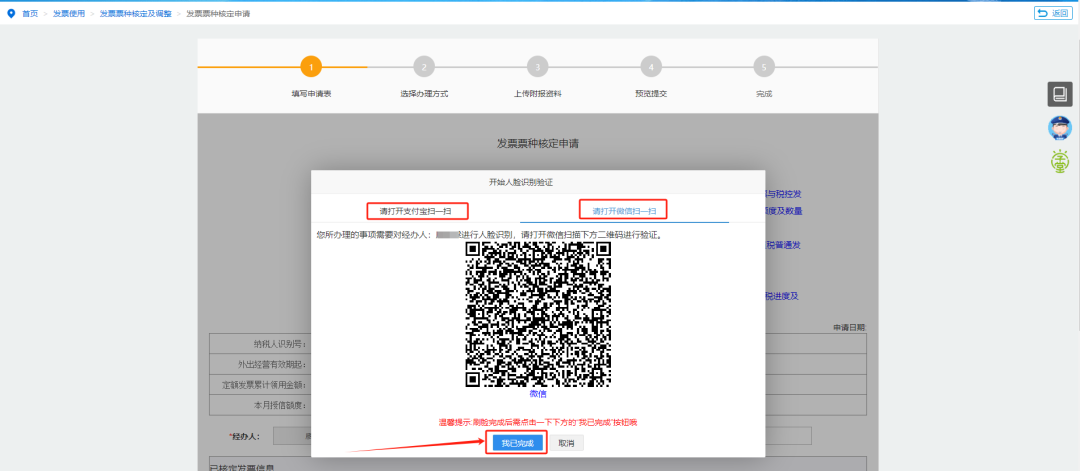Select step 4 circle 预览提交
The height and width of the screenshot is (471, 1080).
(x=651, y=67)
